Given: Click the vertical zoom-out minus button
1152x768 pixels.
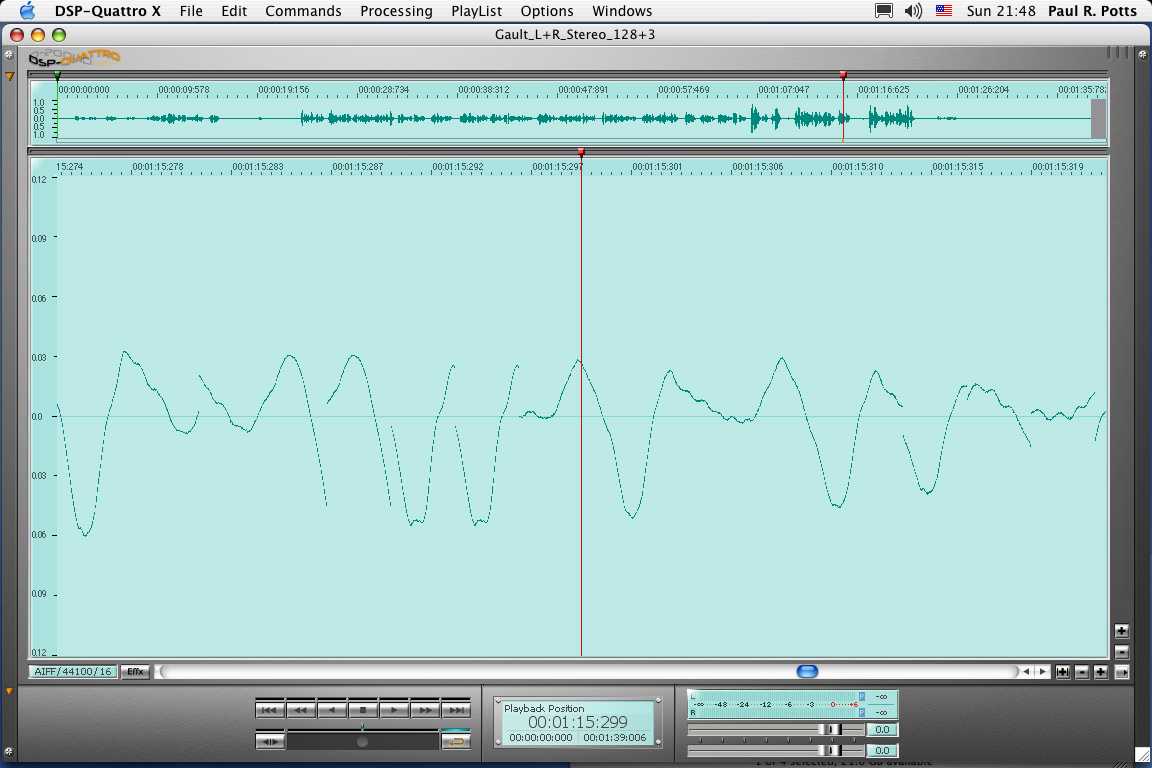Looking at the screenshot, I should (x=1121, y=651).
